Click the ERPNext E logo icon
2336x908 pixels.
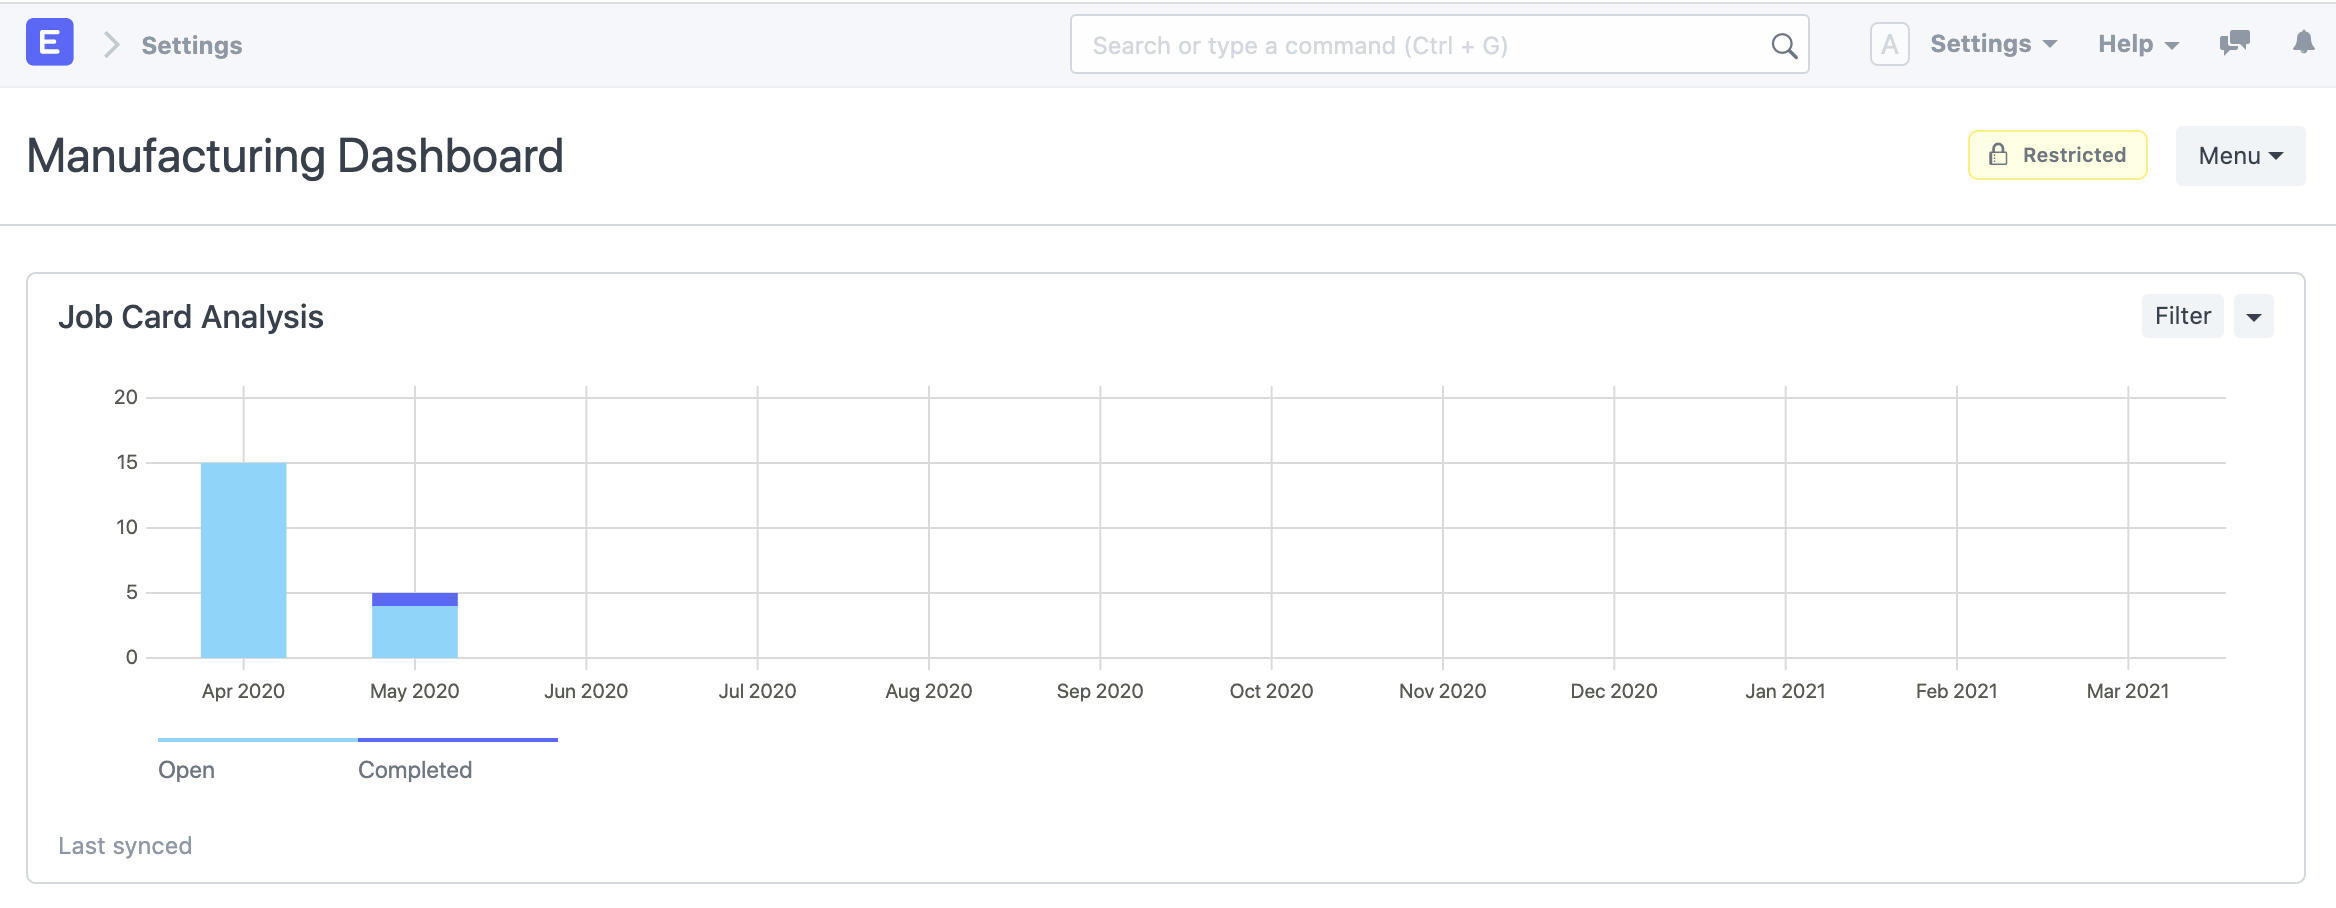[x=49, y=43]
